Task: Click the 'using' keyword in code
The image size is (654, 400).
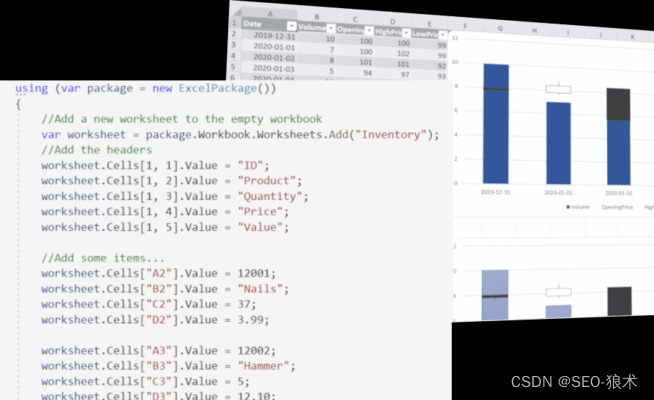Action: [32, 89]
